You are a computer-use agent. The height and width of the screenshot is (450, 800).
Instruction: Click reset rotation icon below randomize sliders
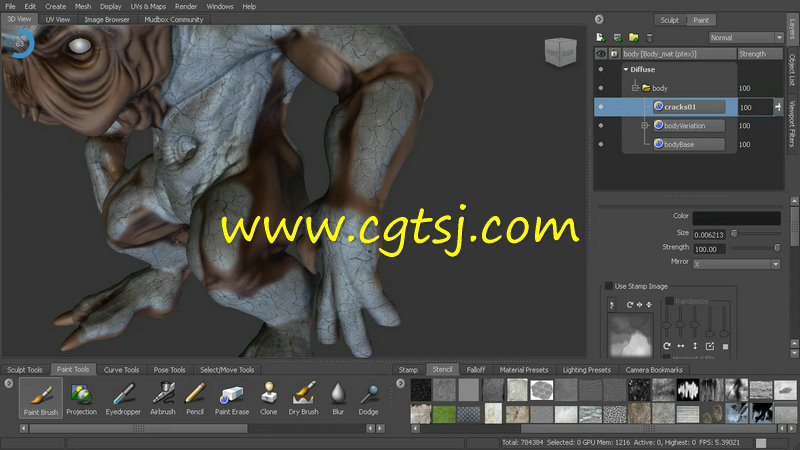(x=666, y=346)
